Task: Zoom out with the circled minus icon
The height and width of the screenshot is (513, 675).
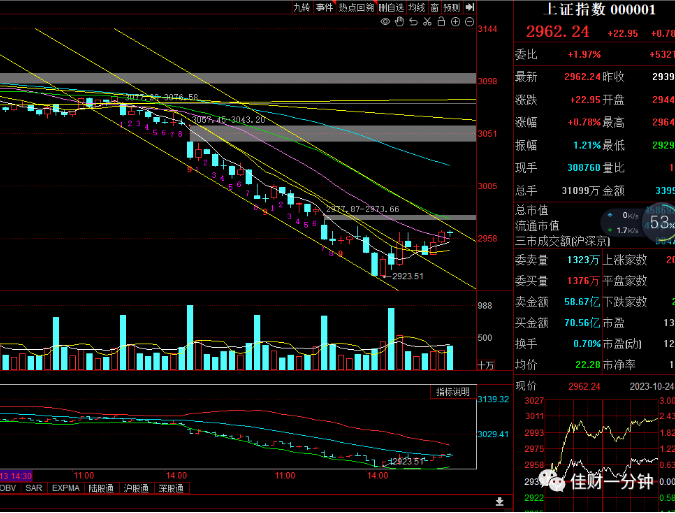Action: 470,22
